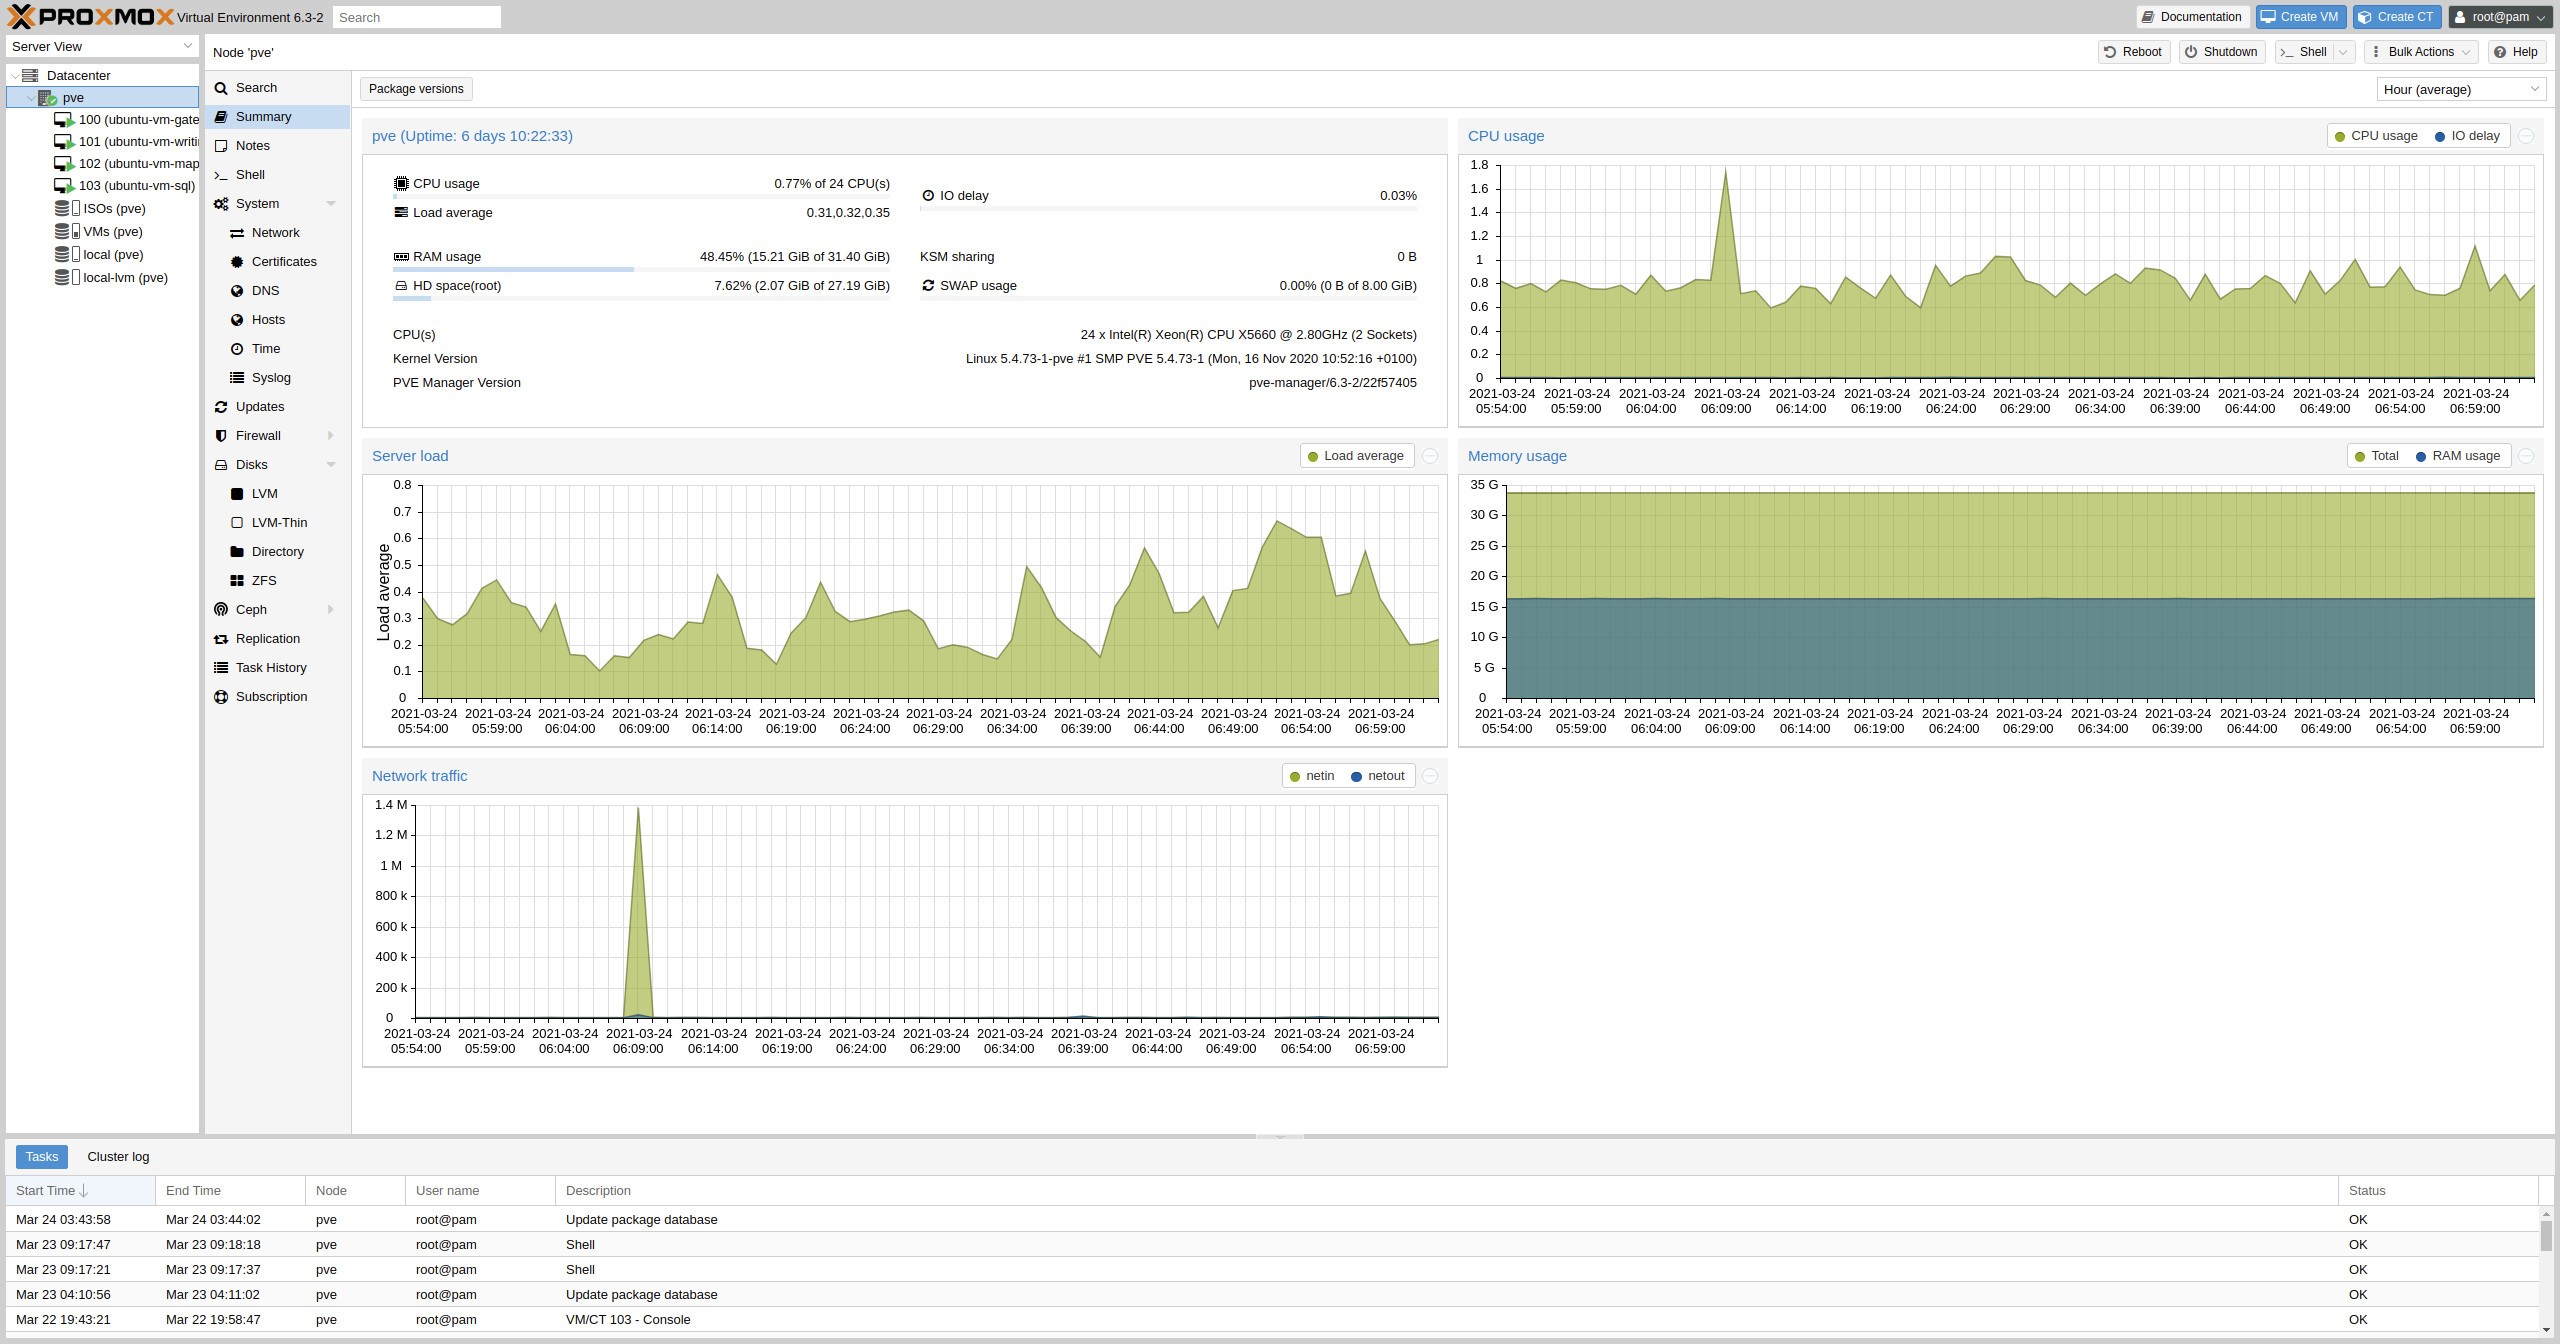Switch to the Tasks tab
Screen dimensions: 2560x1344
(x=42, y=1157)
